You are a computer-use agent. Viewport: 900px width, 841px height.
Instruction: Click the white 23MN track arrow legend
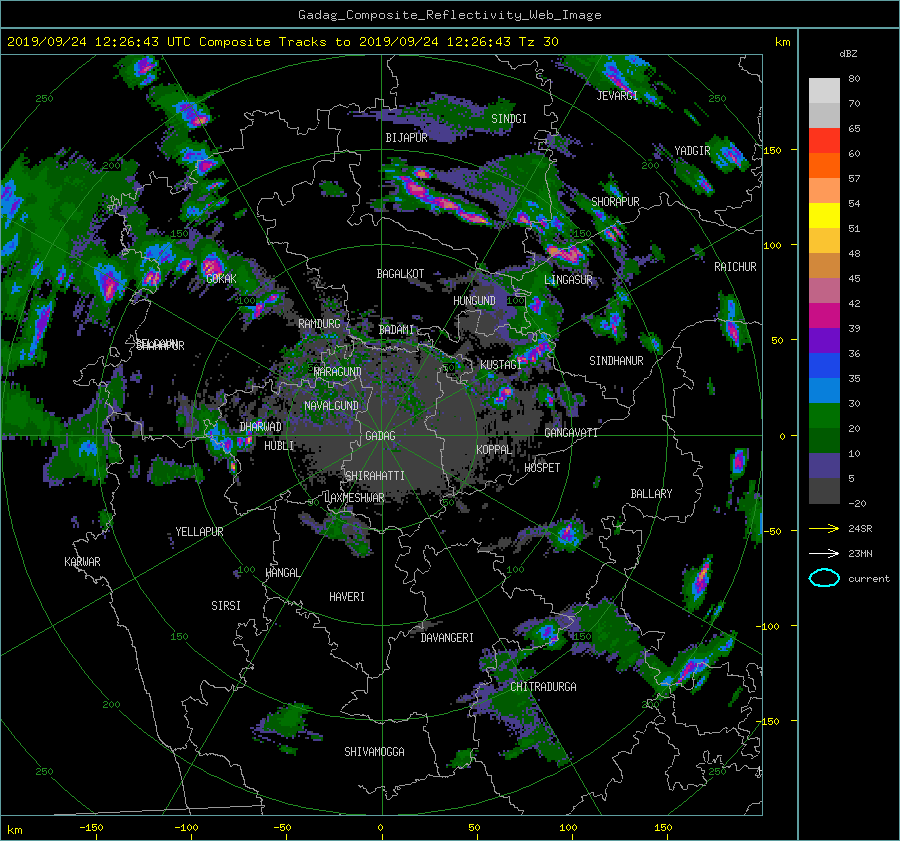pos(824,553)
